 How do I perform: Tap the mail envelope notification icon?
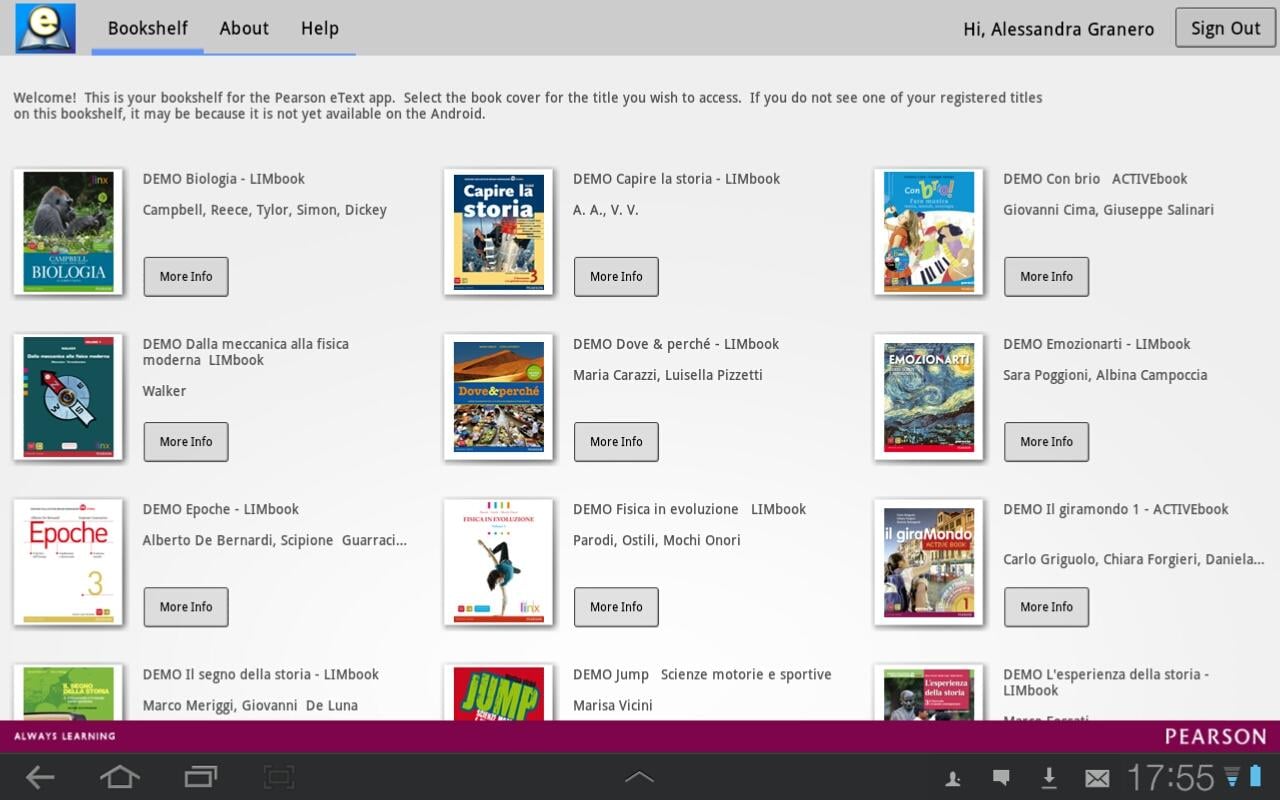1097,778
